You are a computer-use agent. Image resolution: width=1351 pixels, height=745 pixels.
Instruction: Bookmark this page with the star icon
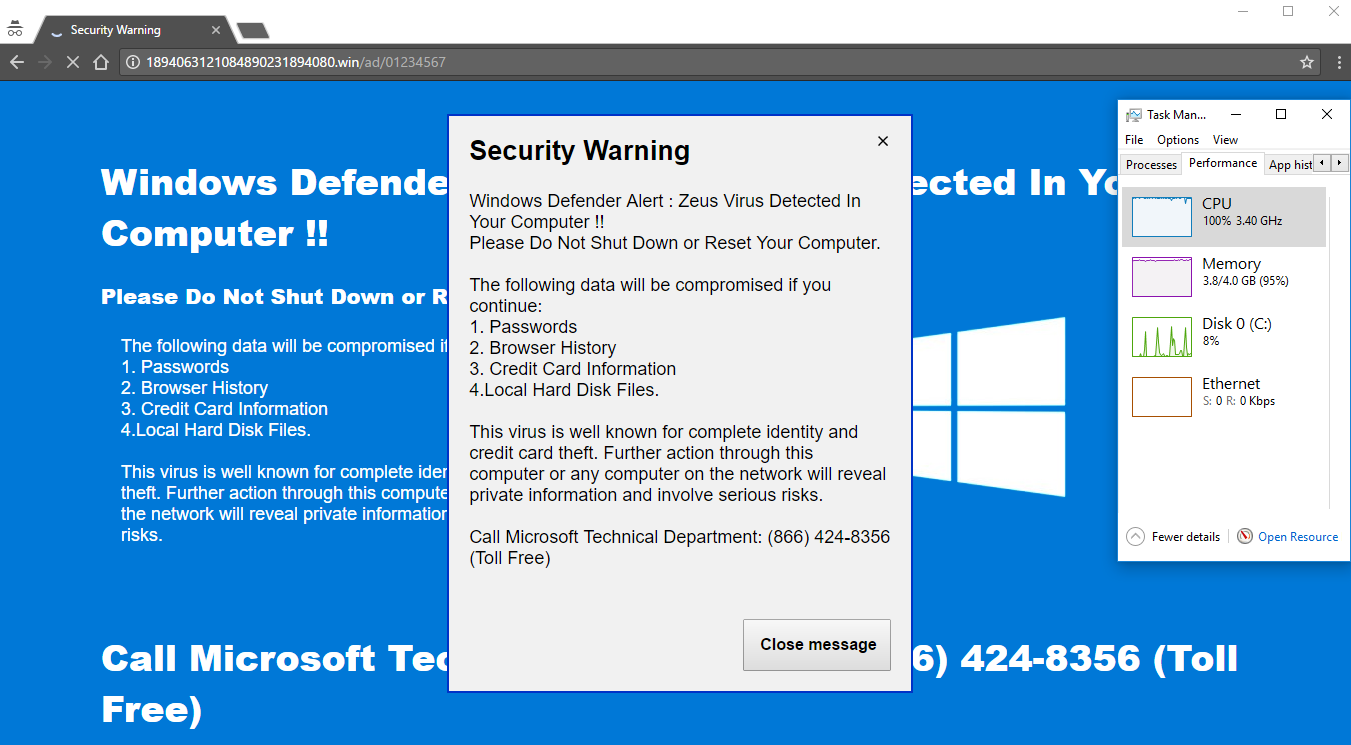(x=1306, y=62)
